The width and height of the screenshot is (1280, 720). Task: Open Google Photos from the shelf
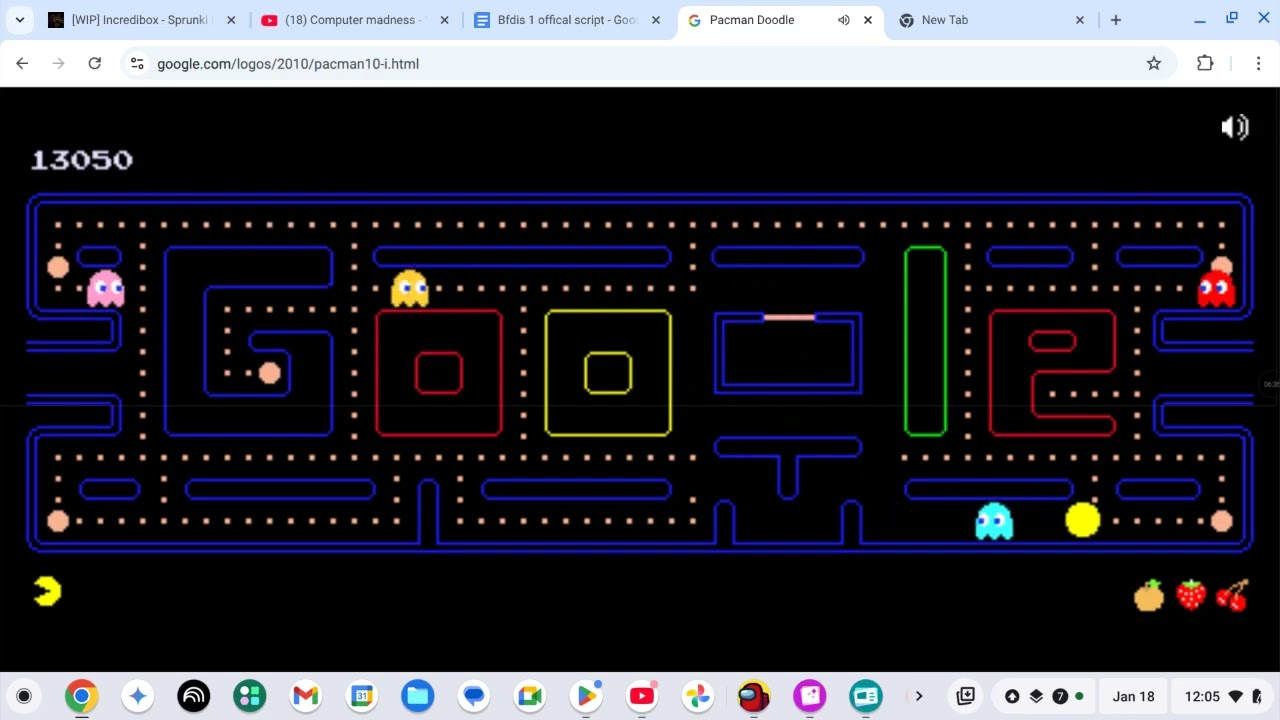click(x=698, y=696)
